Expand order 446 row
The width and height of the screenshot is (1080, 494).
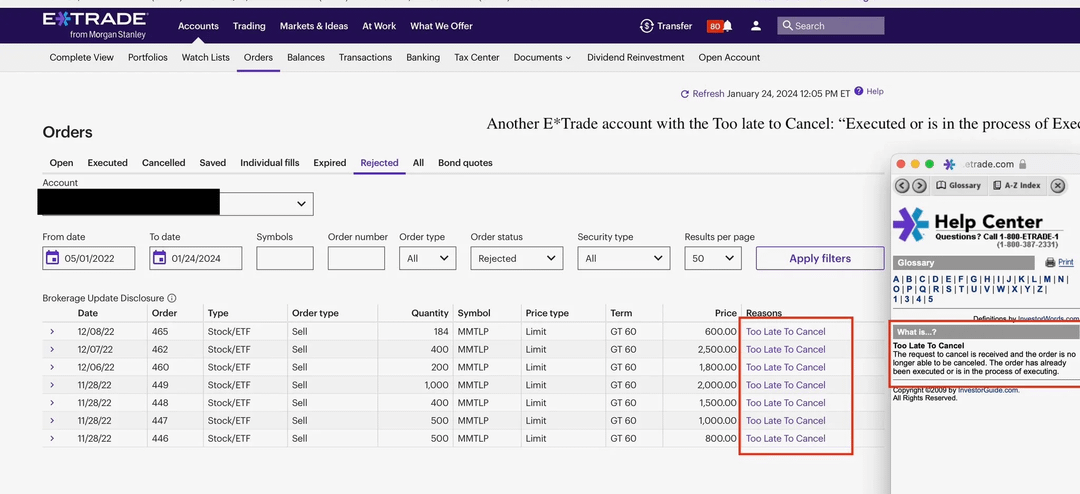click(x=52, y=439)
